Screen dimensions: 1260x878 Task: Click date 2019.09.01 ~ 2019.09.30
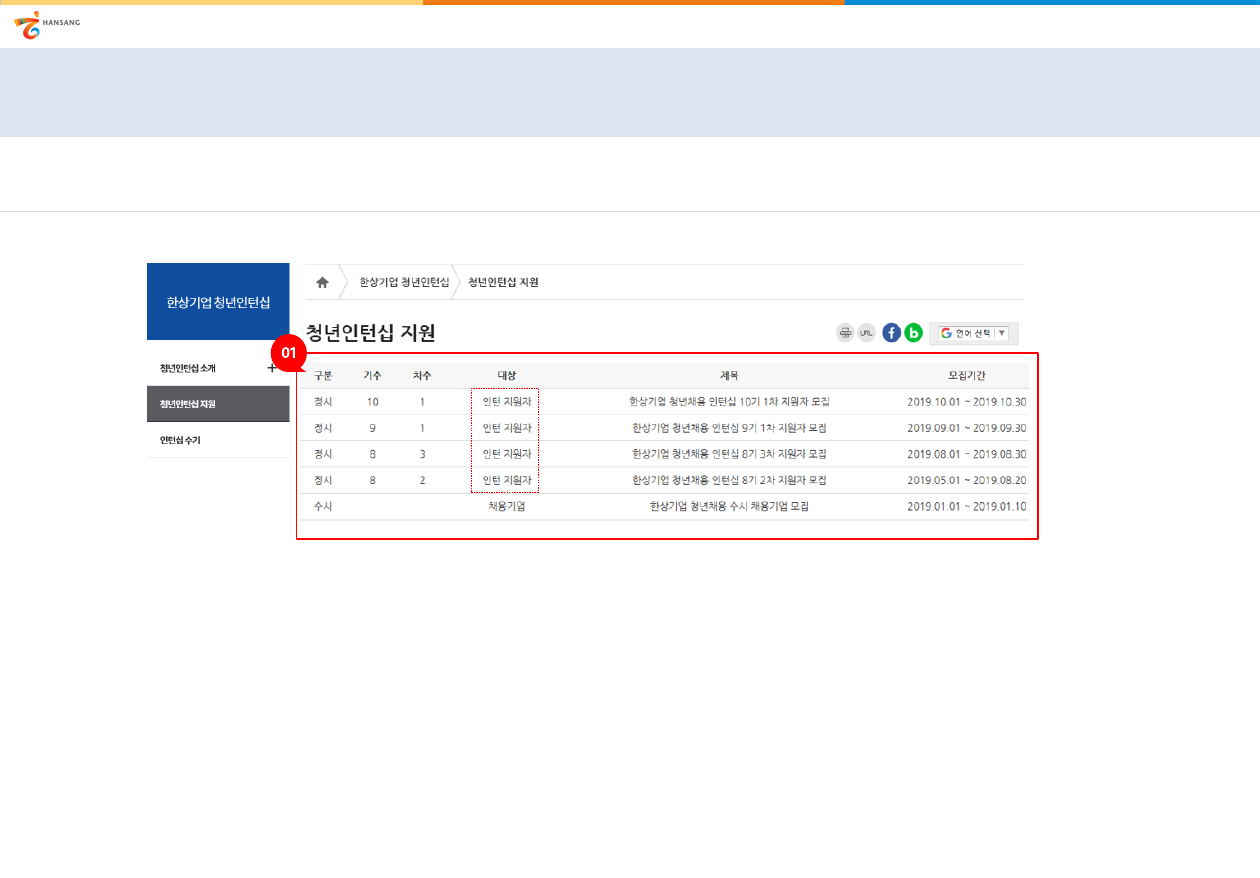click(x=967, y=428)
